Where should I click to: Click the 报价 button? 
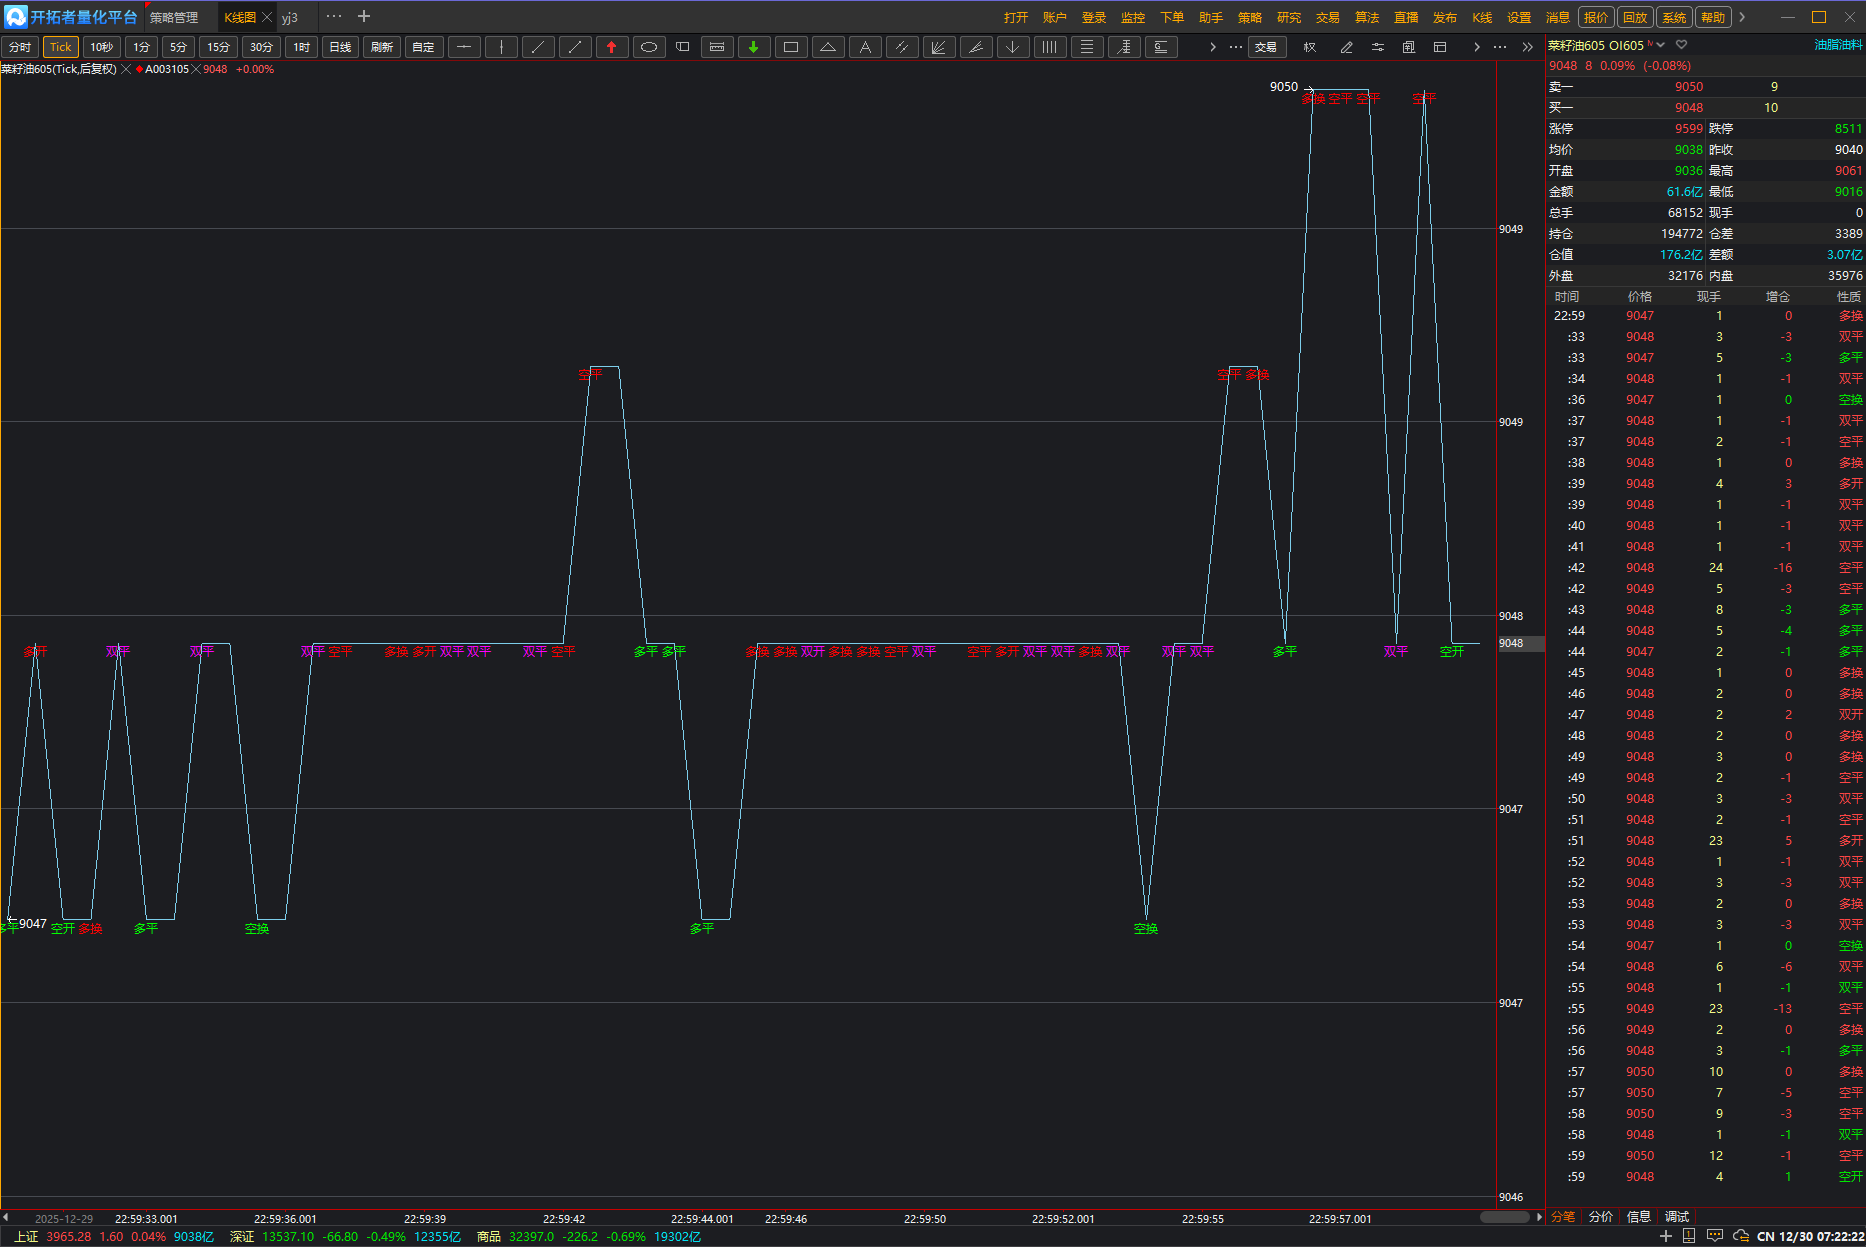click(x=1596, y=17)
